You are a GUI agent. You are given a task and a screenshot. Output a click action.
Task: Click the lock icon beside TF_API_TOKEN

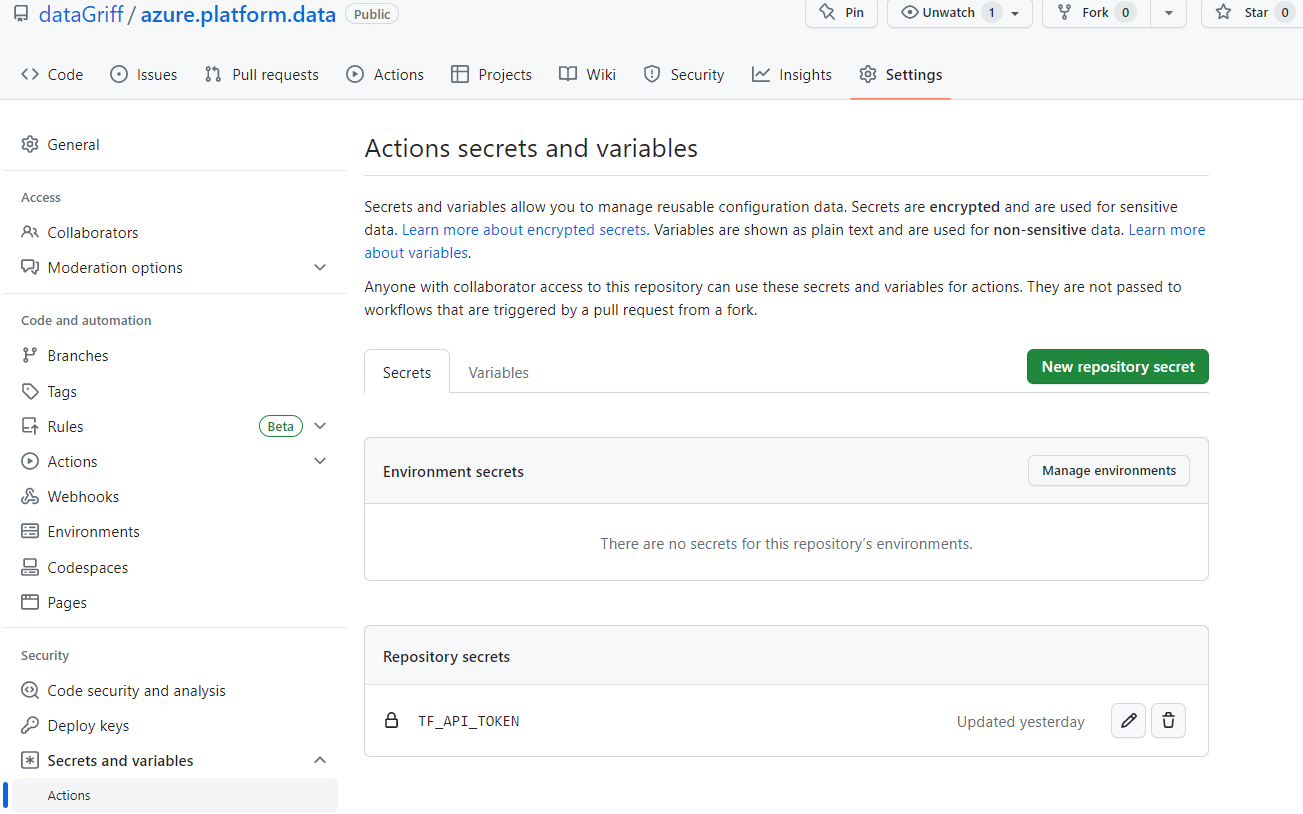(x=392, y=721)
